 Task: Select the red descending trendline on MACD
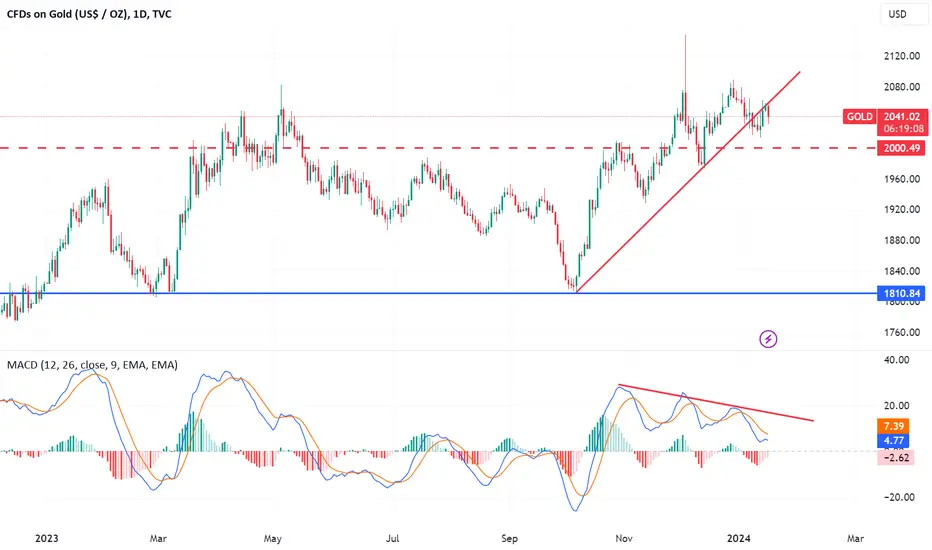click(x=716, y=403)
